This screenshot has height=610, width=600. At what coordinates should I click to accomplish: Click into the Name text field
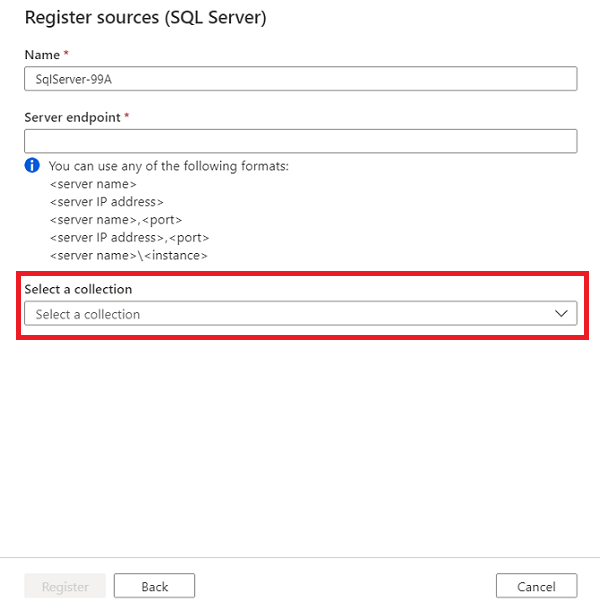pos(300,79)
